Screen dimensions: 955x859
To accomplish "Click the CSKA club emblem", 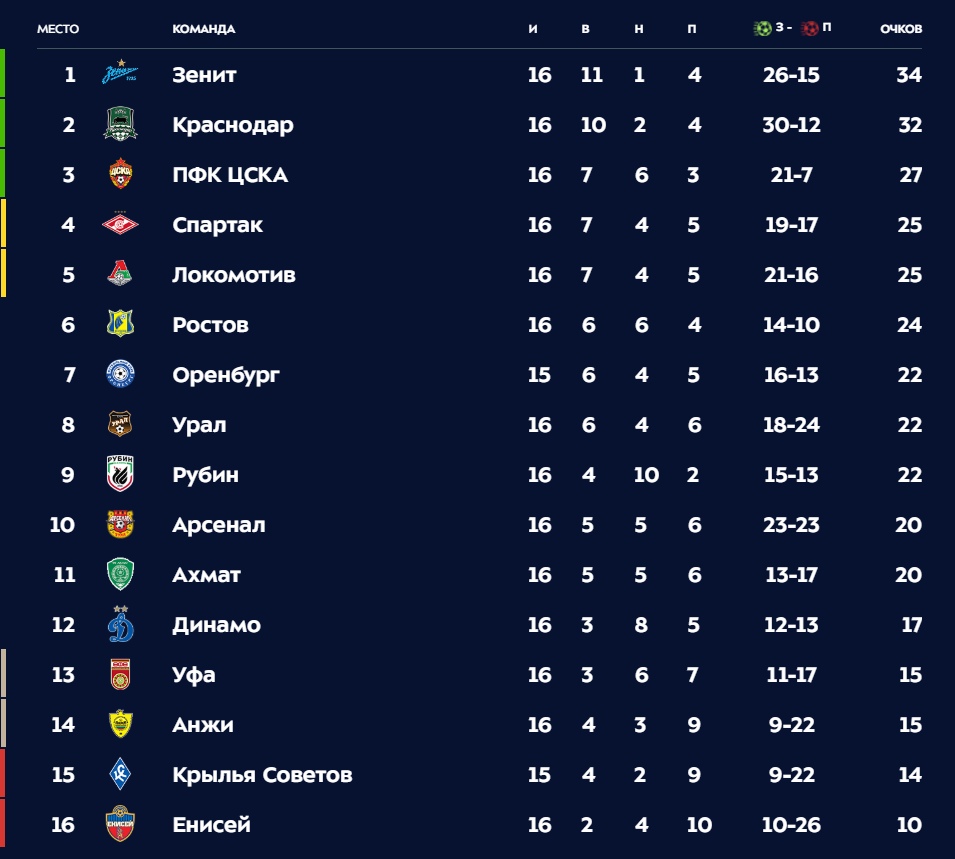I will [x=121, y=175].
